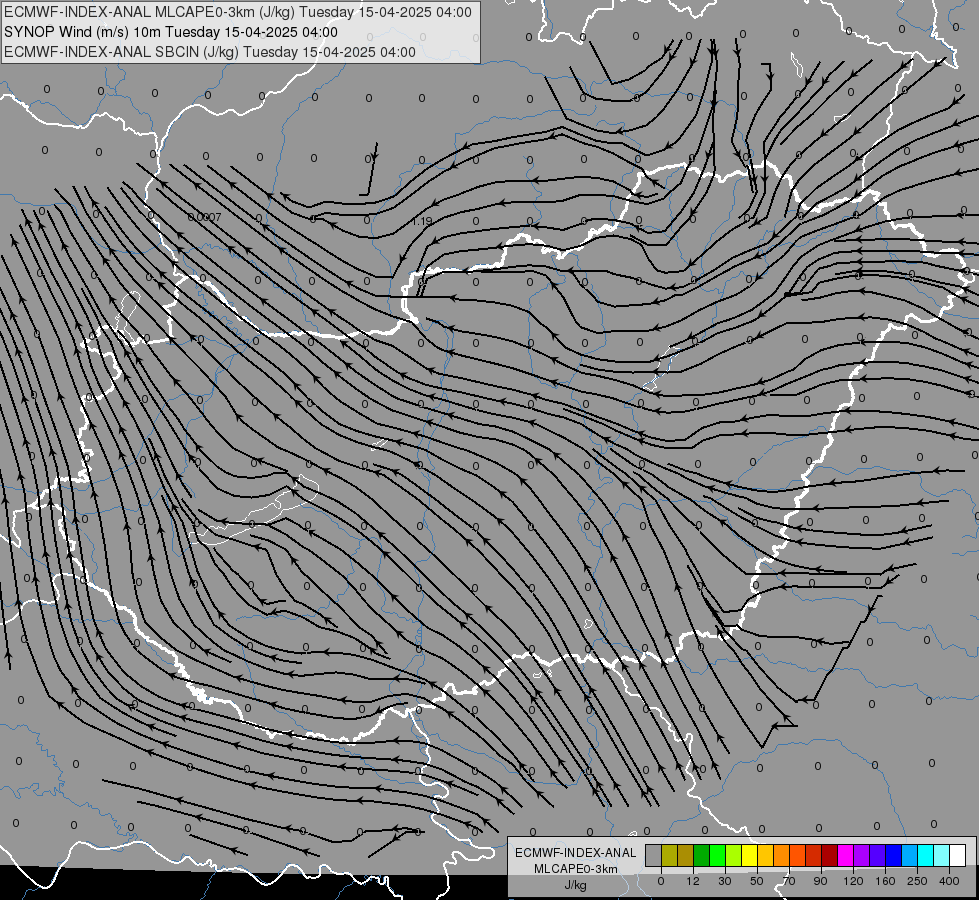Click the dark green legend swatch
Screen dimensions: 979x900
tap(701, 855)
